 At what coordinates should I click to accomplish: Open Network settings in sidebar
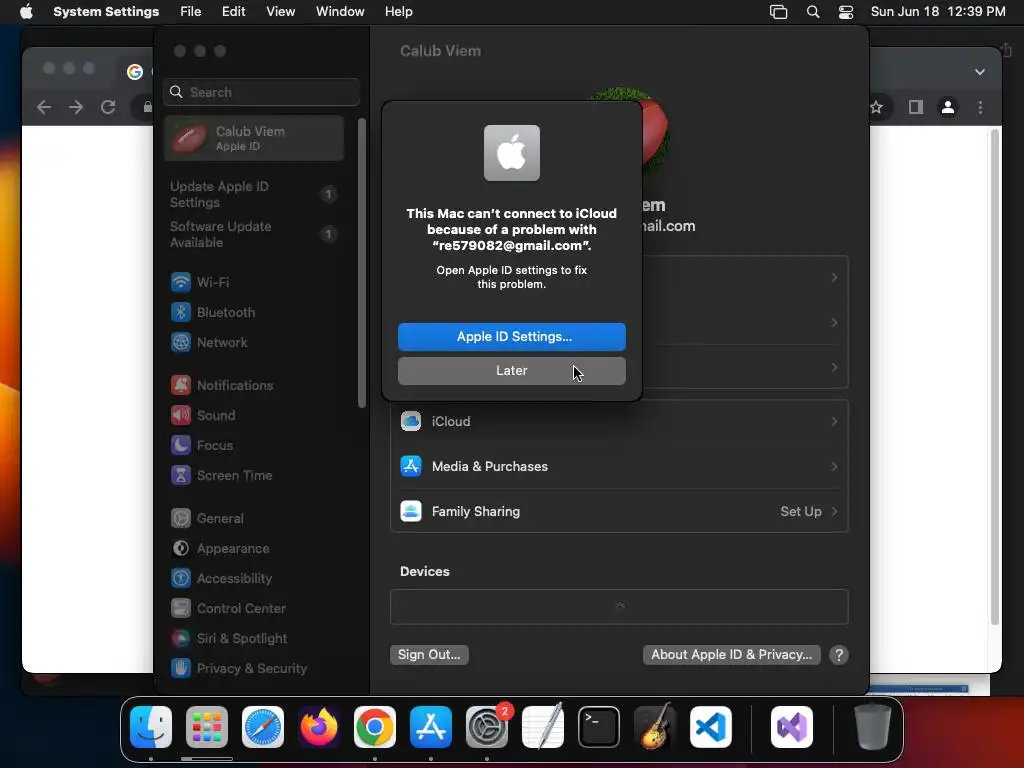tap(209, 342)
